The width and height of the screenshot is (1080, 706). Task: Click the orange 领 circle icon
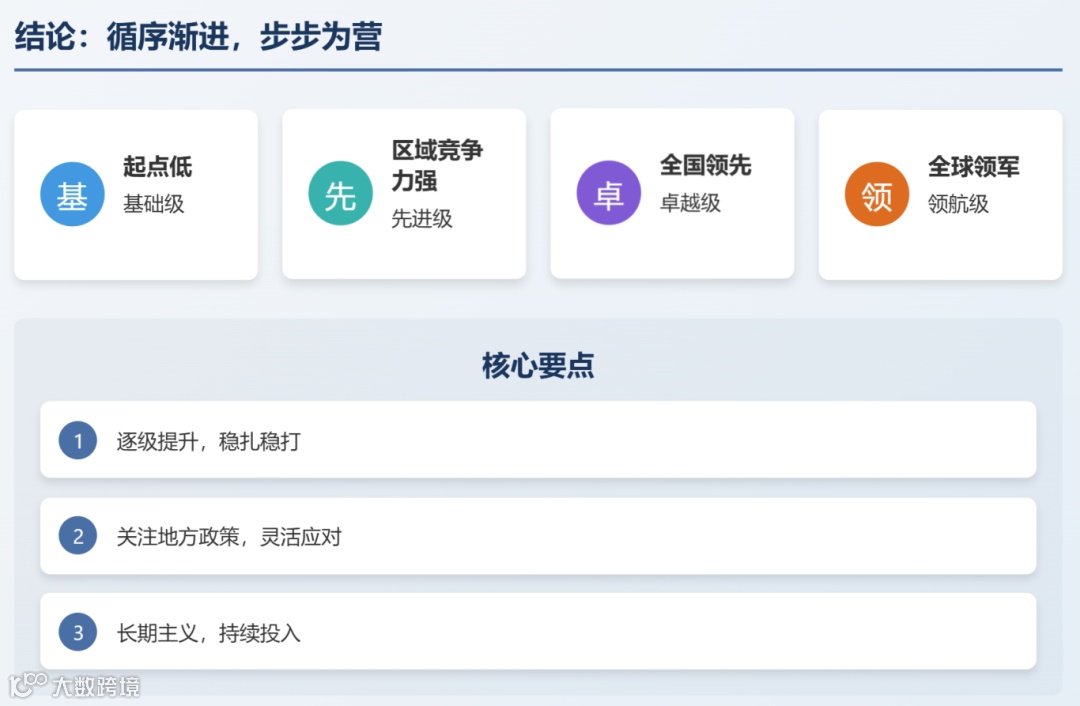[877, 194]
